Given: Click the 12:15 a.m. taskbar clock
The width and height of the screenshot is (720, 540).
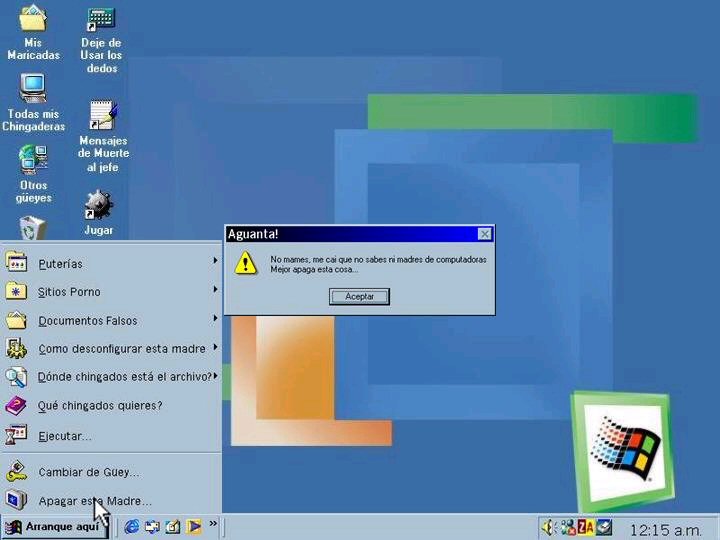Looking at the screenshot, I should pos(665,528).
